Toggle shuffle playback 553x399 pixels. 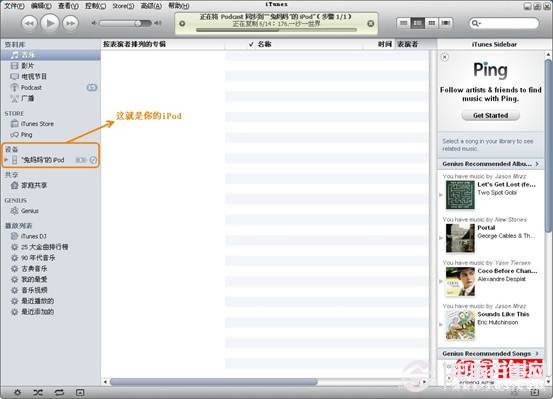38,392
